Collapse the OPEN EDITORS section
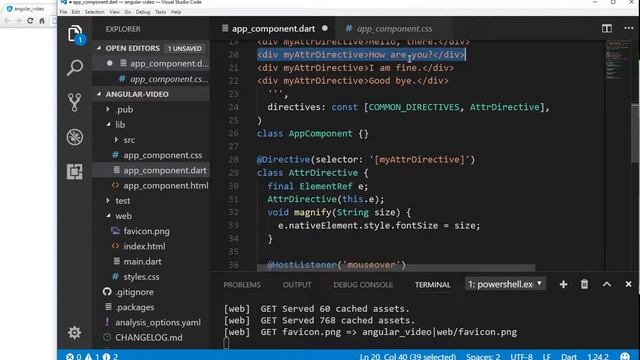The width and height of the screenshot is (640, 360). point(99,48)
